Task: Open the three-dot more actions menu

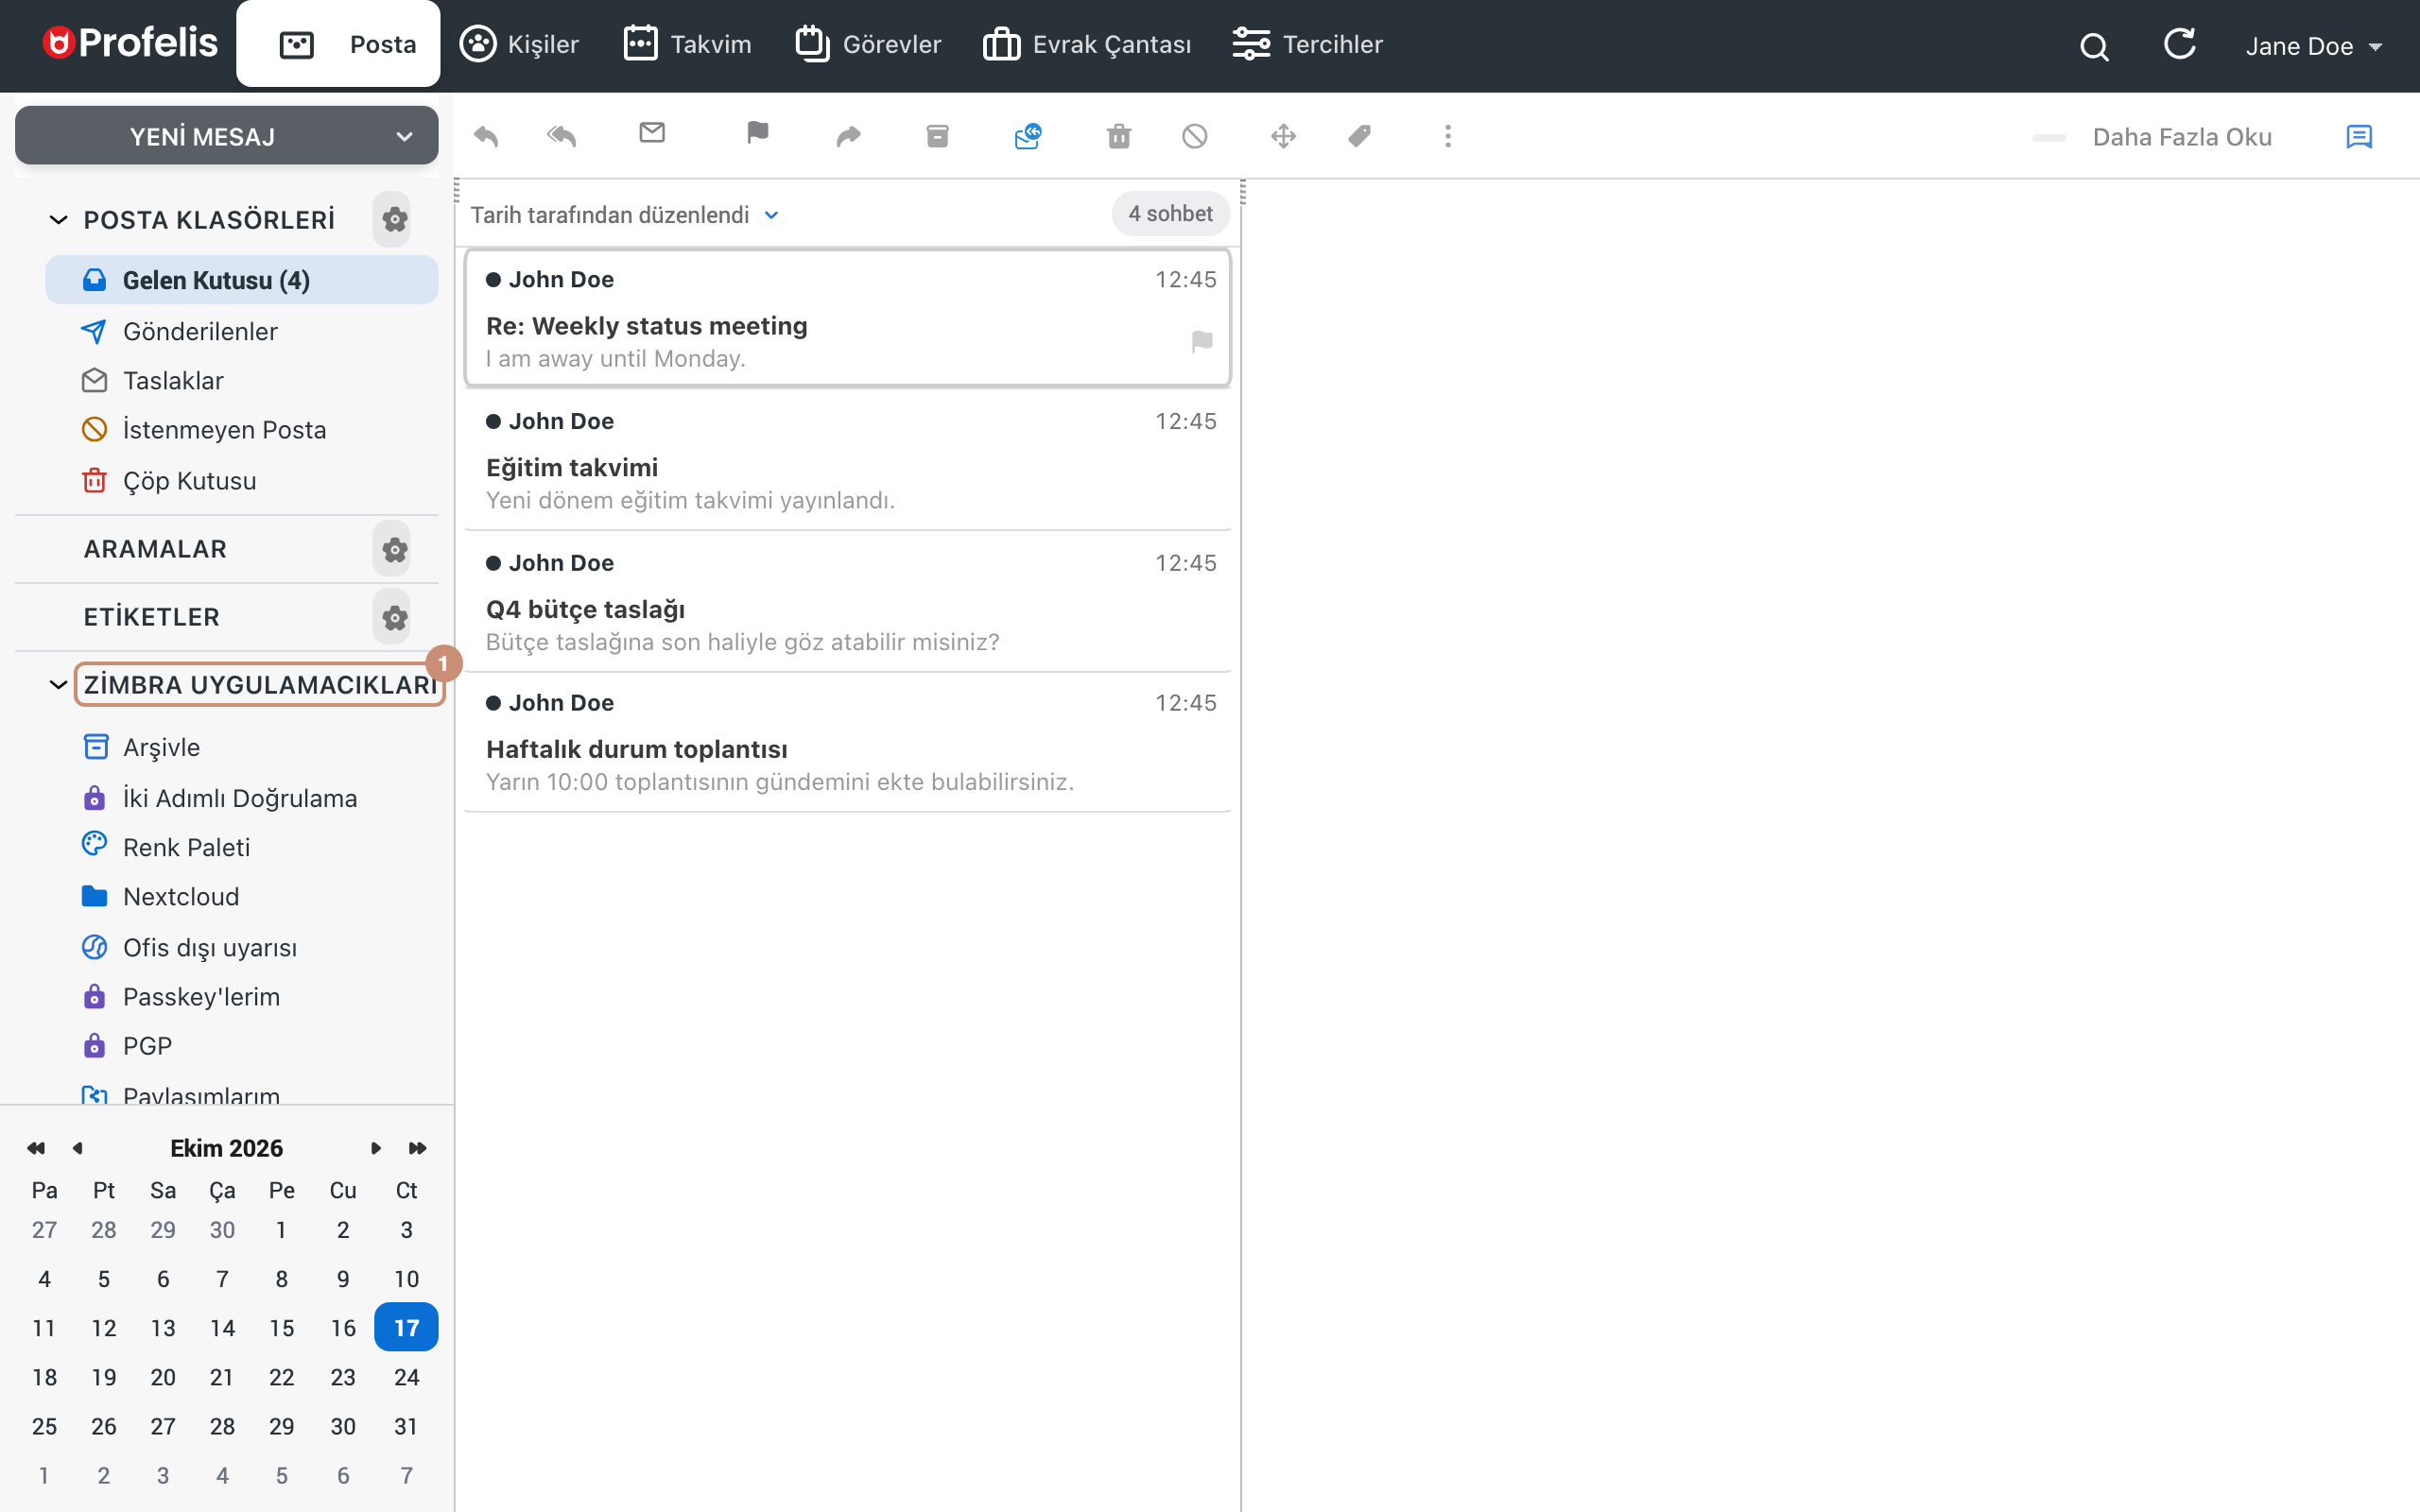Action: coord(1448,136)
